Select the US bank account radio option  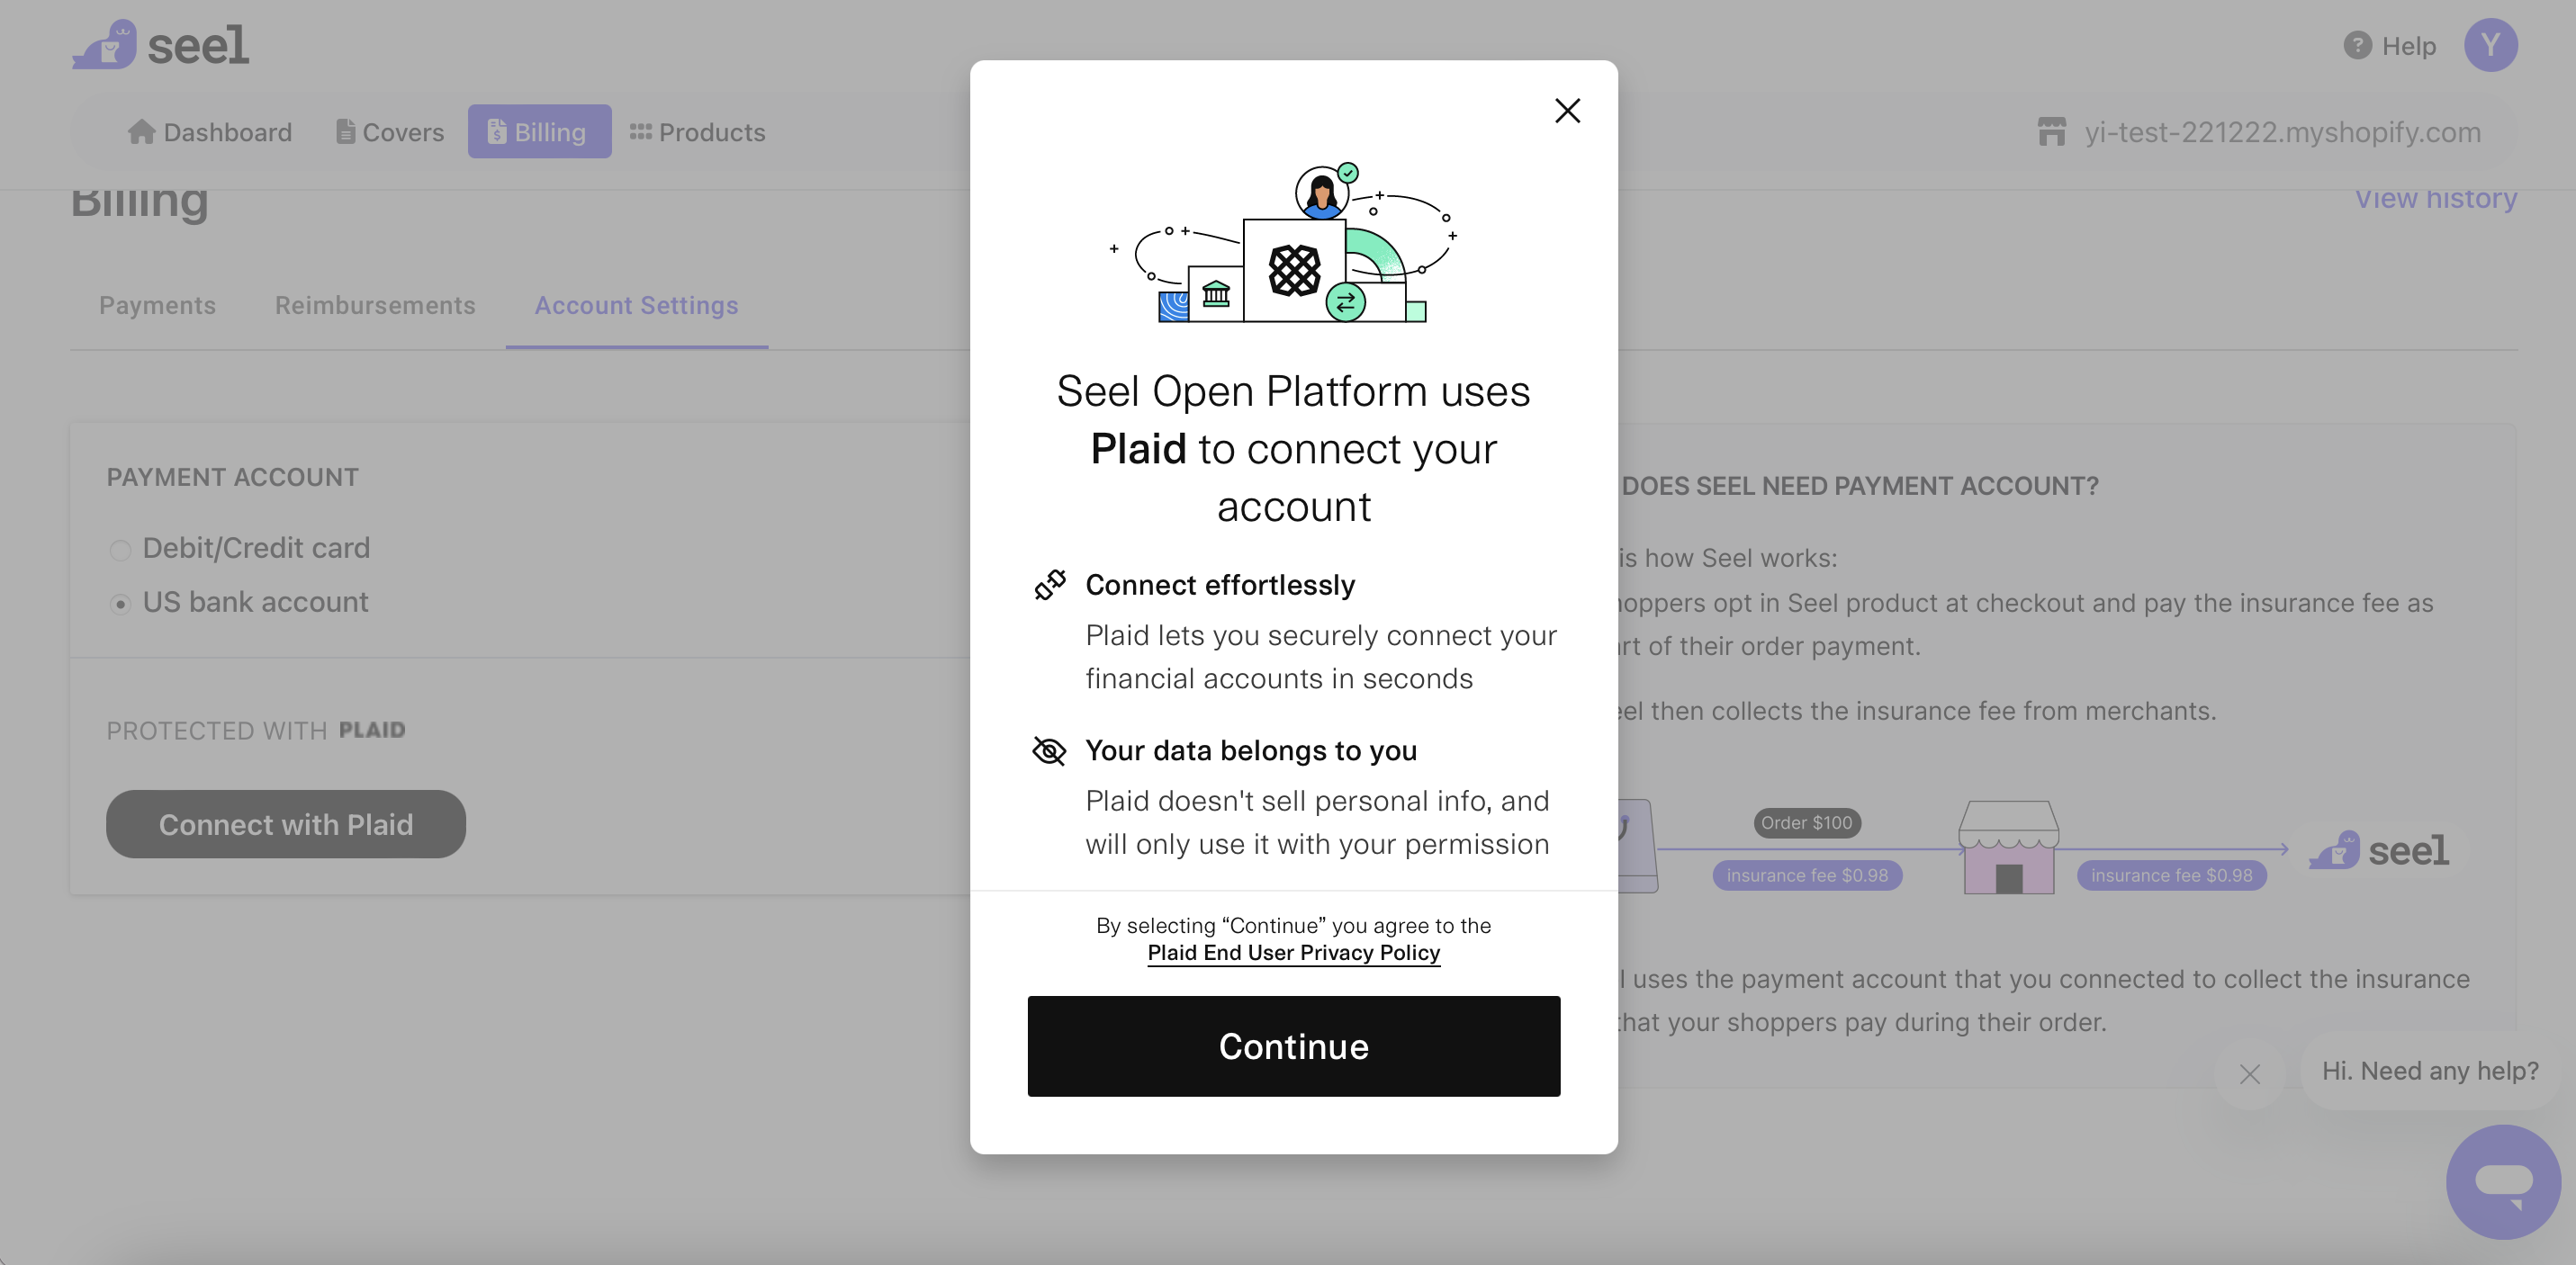click(120, 604)
